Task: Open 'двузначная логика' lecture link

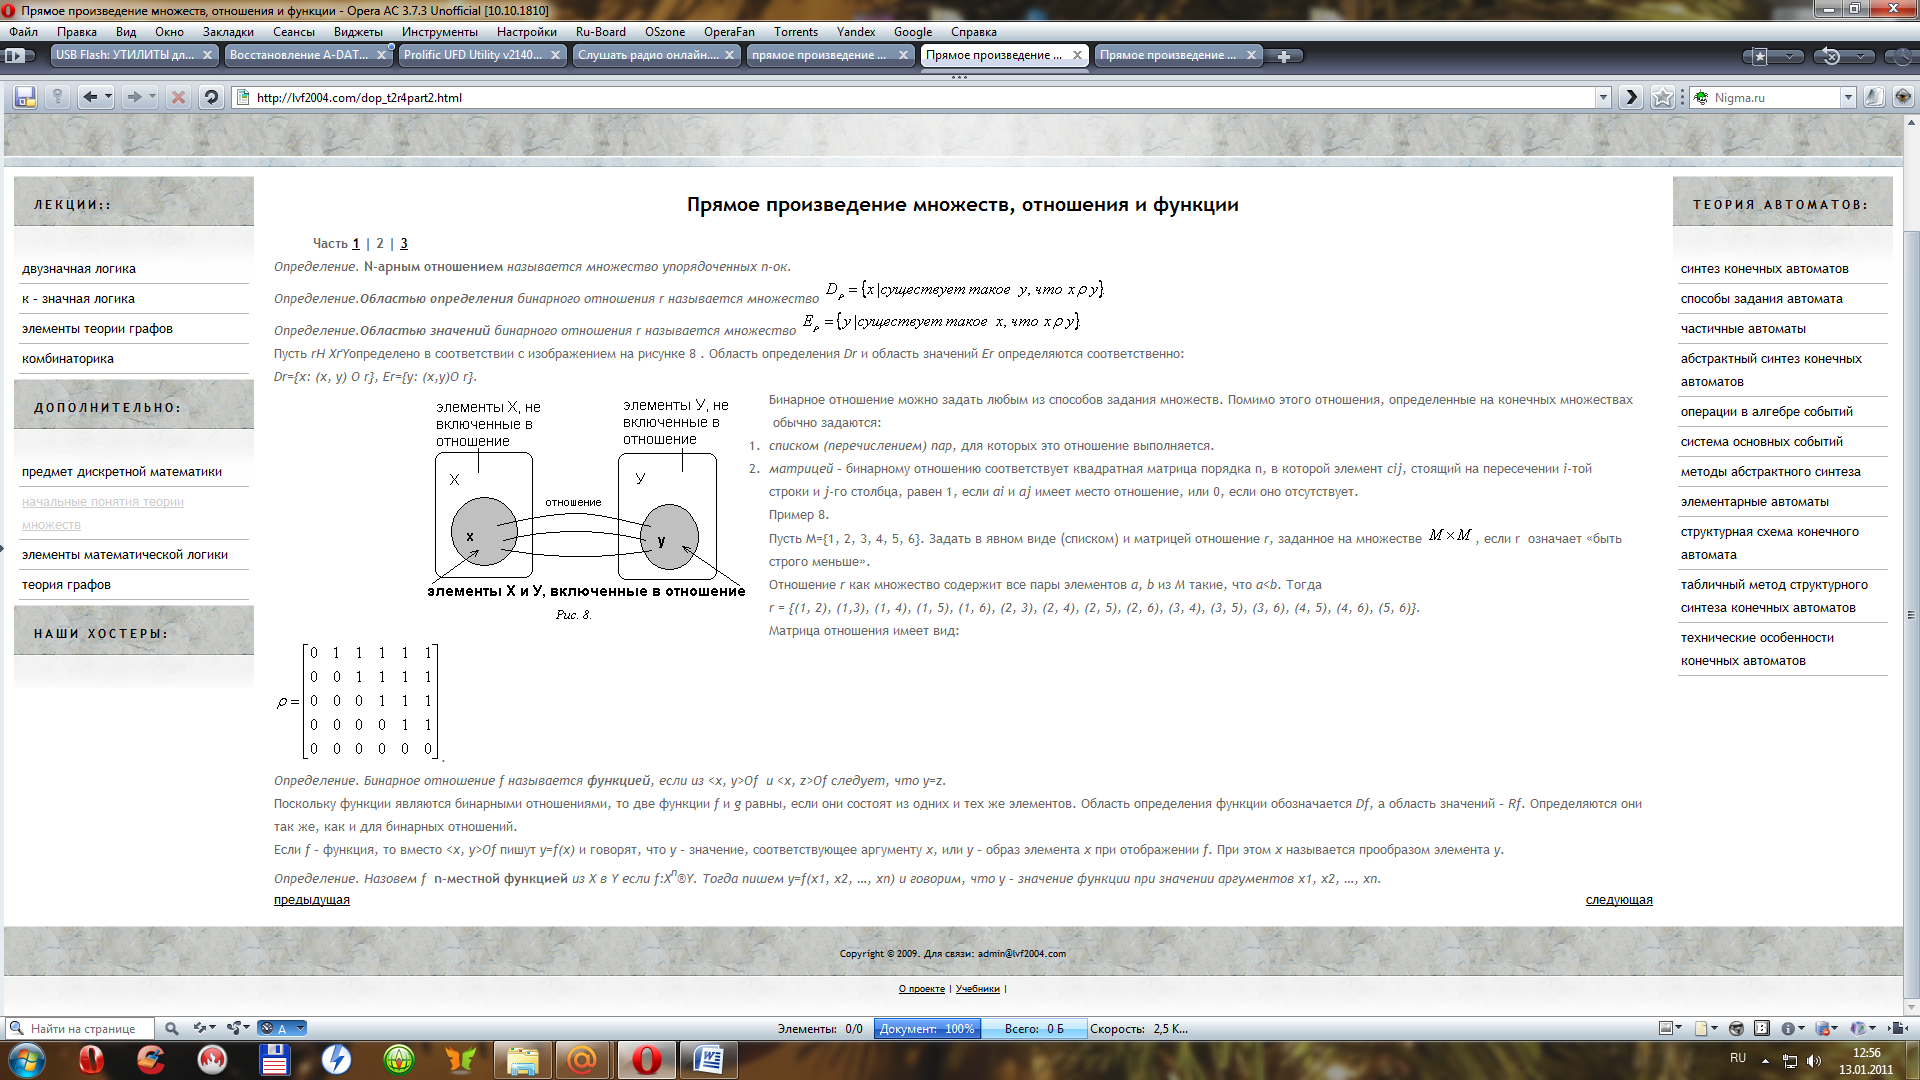Action: [79, 268]
